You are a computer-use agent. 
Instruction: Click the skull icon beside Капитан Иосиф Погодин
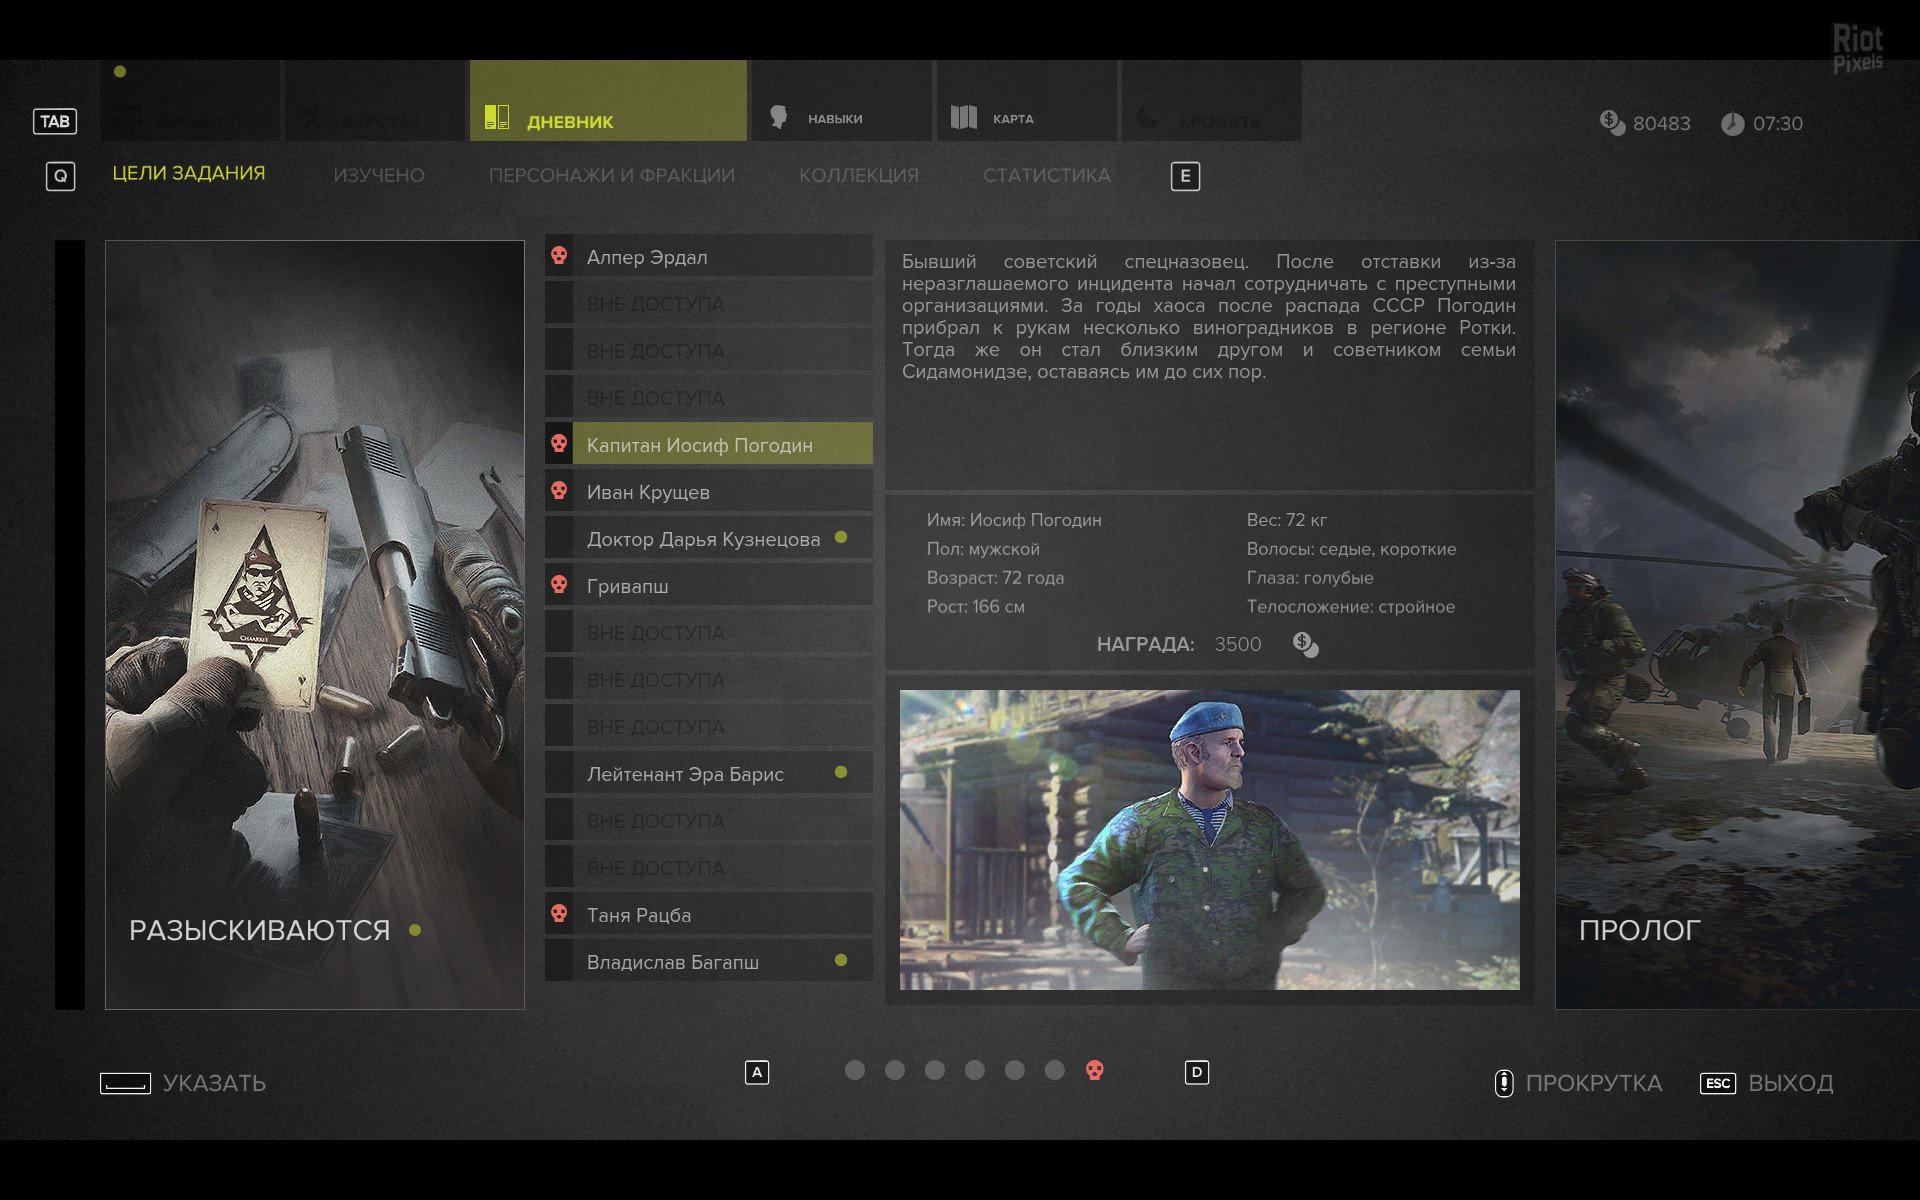[x=560, y=443]
